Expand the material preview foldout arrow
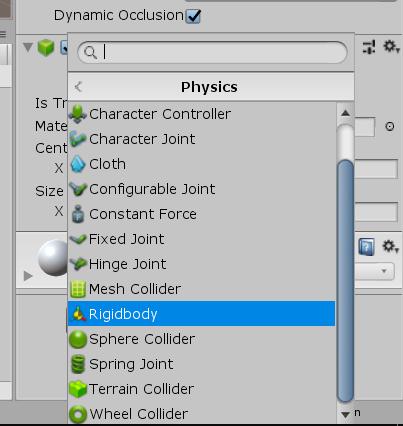Viewport: 403px width, 426px height. coord(28,276)
